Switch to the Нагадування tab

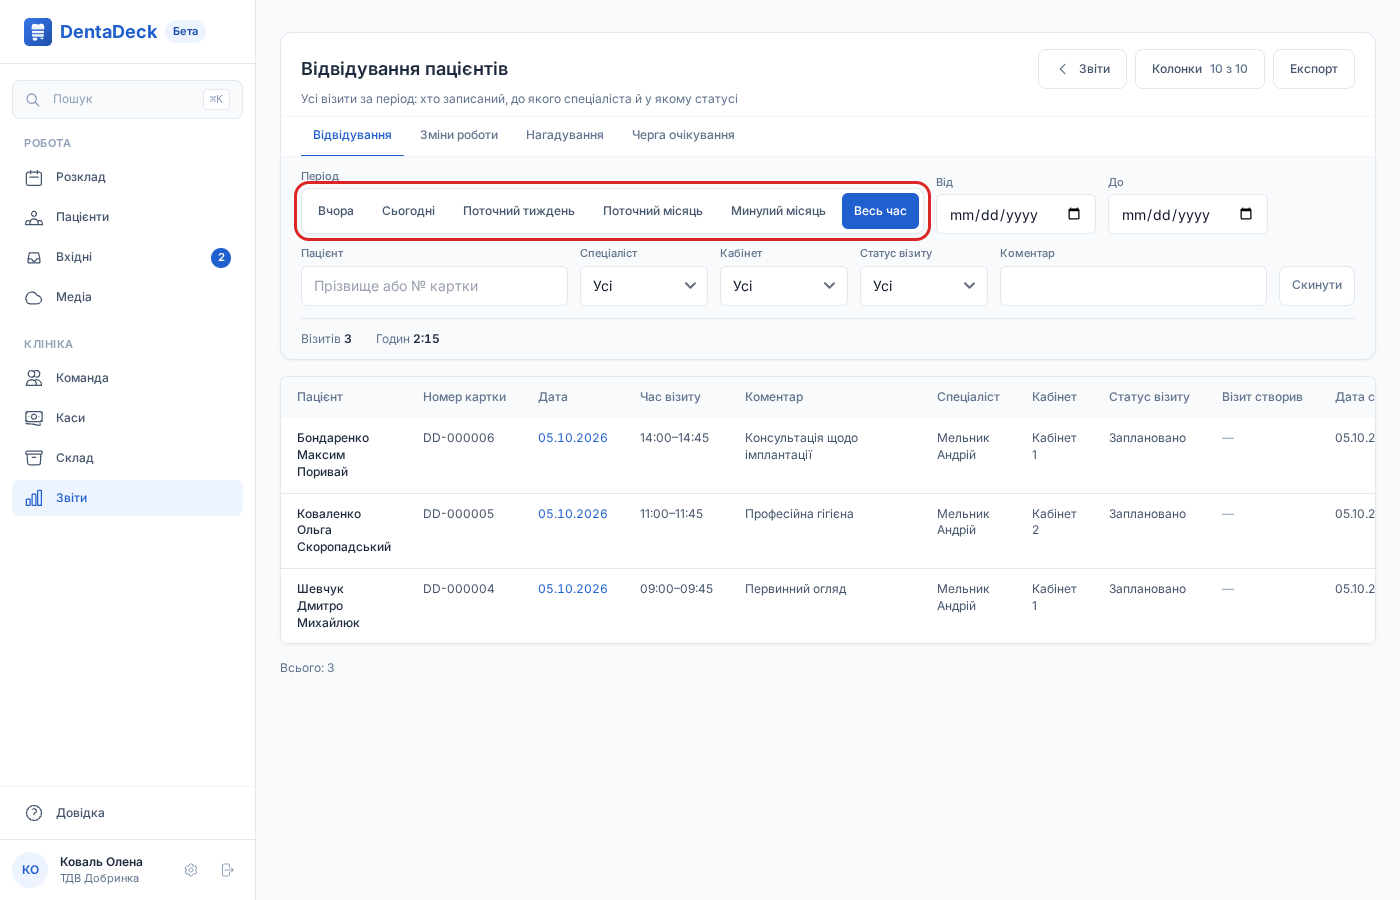[565, 135]
